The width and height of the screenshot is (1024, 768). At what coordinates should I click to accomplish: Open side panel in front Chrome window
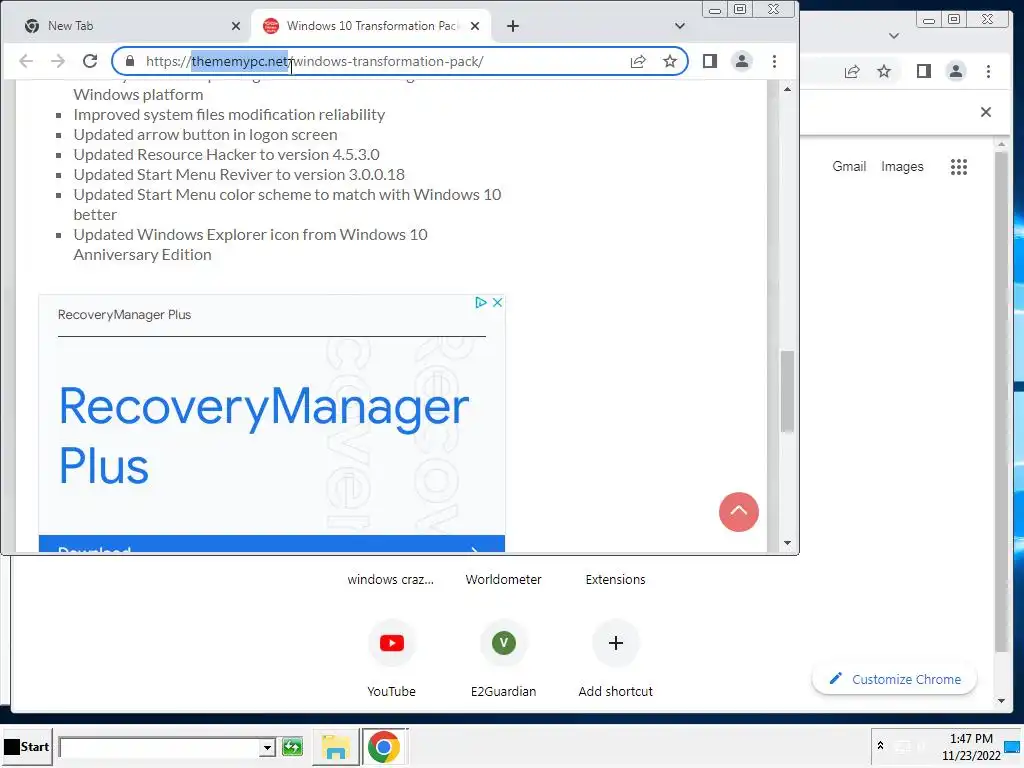click(710, 61)
